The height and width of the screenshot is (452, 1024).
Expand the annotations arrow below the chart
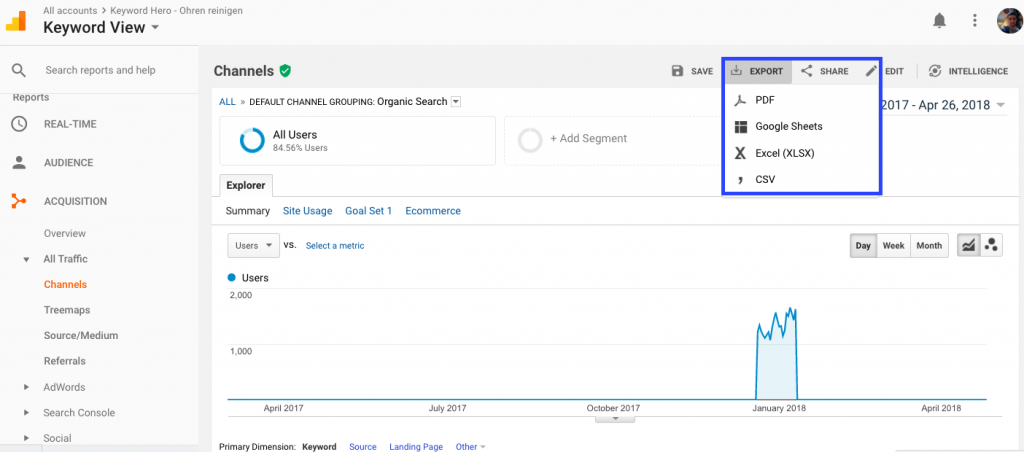615,419
